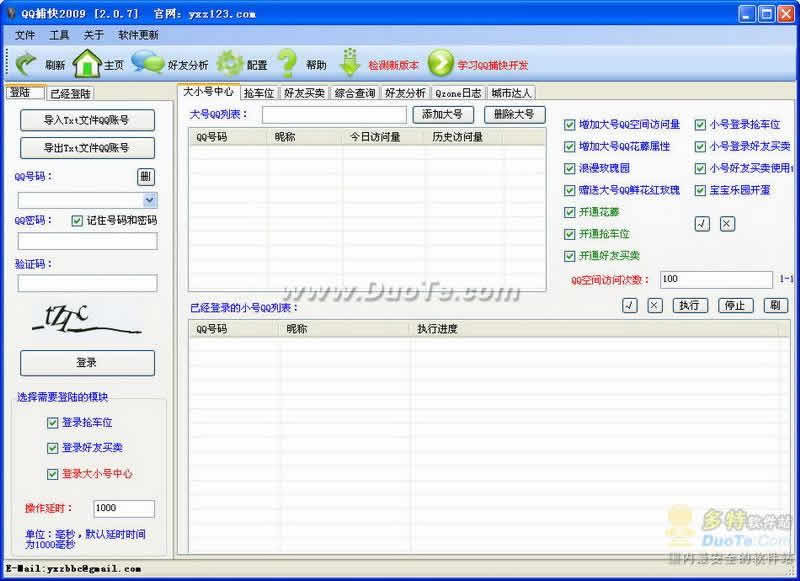Toggle 开通花藤 checkbox
Image resolution: width=800 pixels, height=581 pixels.
click(569, 212)
